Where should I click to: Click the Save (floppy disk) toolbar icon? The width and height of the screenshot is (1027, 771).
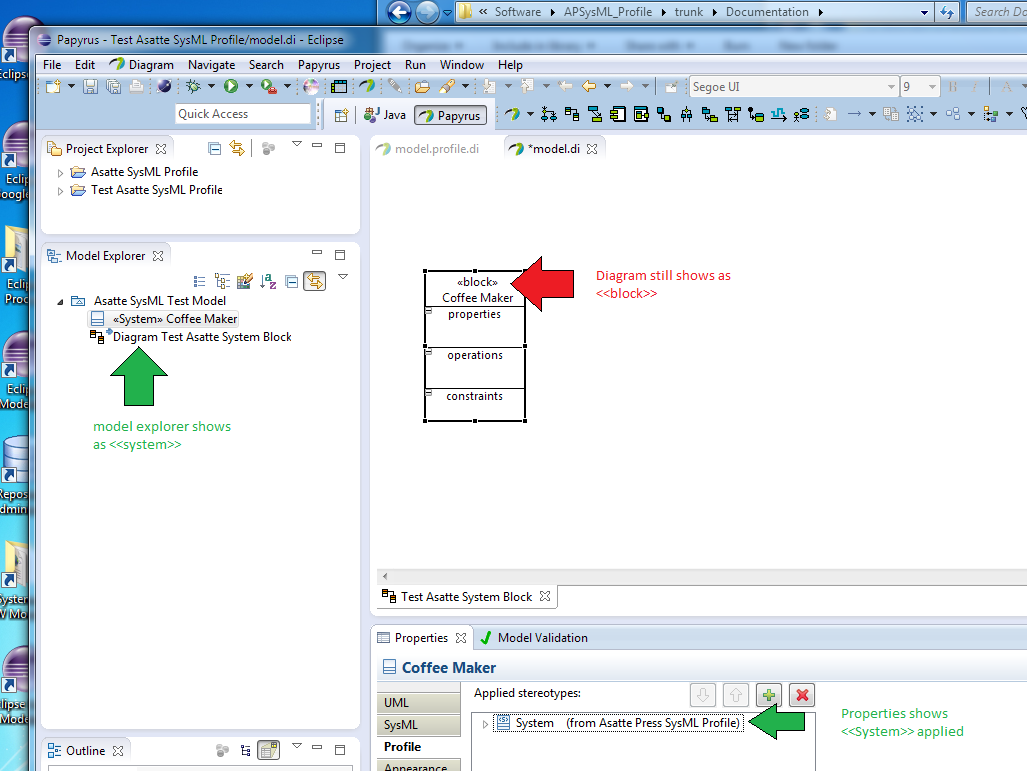pos(90,86)
